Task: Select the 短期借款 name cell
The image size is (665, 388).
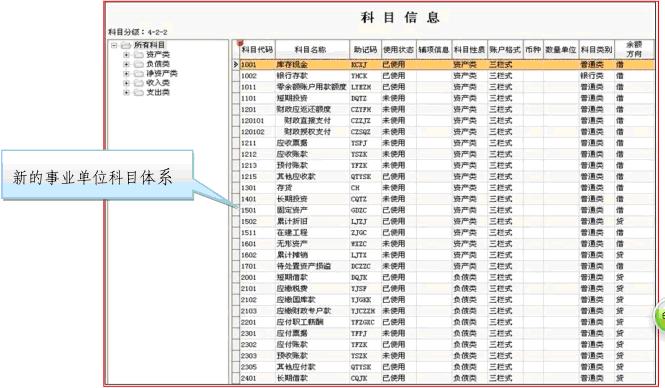Action: coord(312,277)
